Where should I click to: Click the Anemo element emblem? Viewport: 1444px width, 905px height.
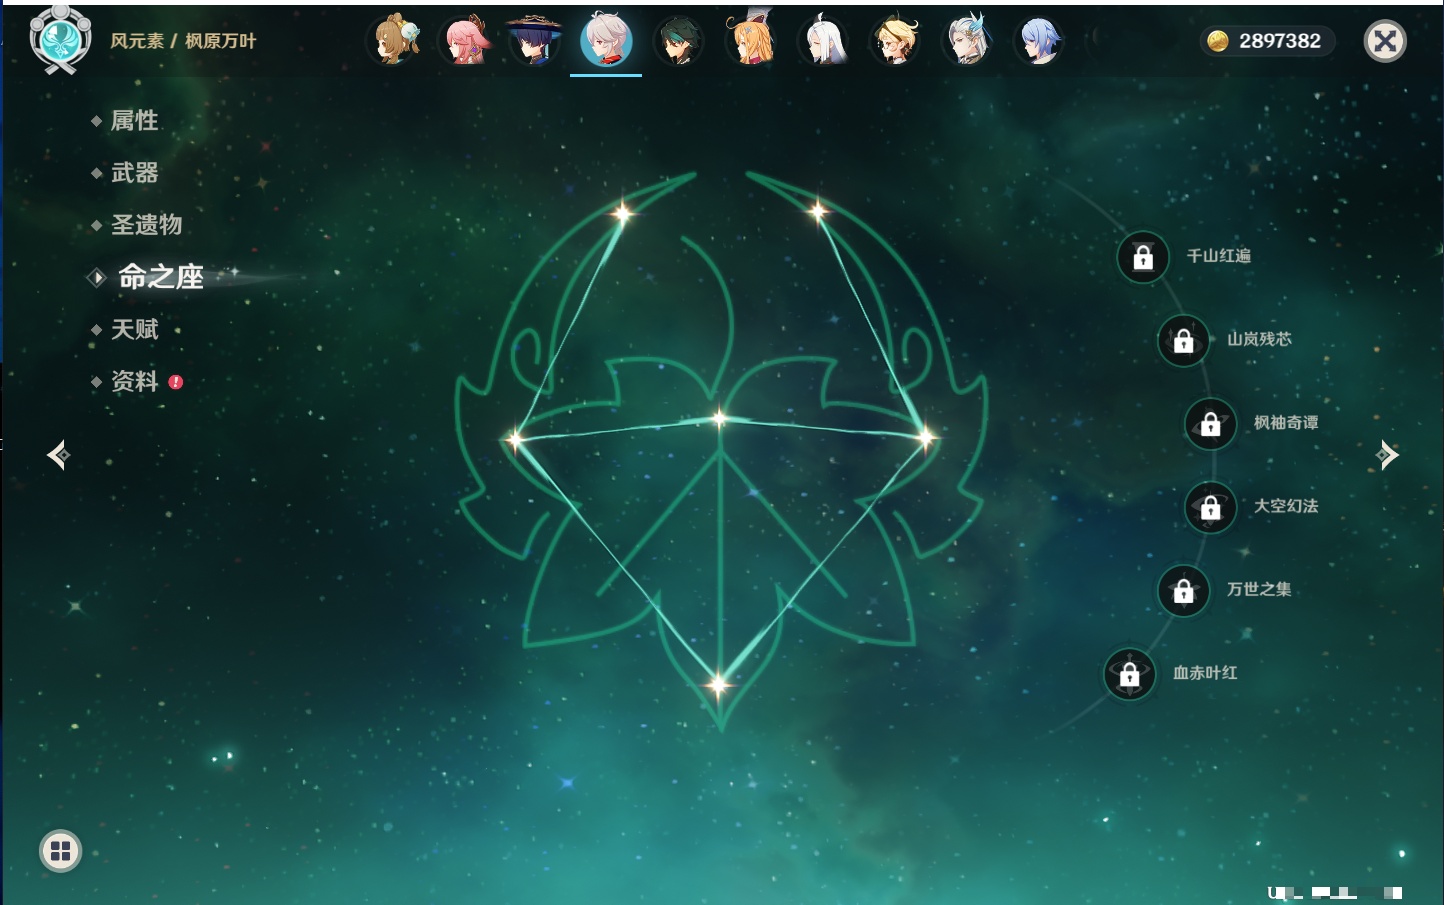(x=61, y=39)
